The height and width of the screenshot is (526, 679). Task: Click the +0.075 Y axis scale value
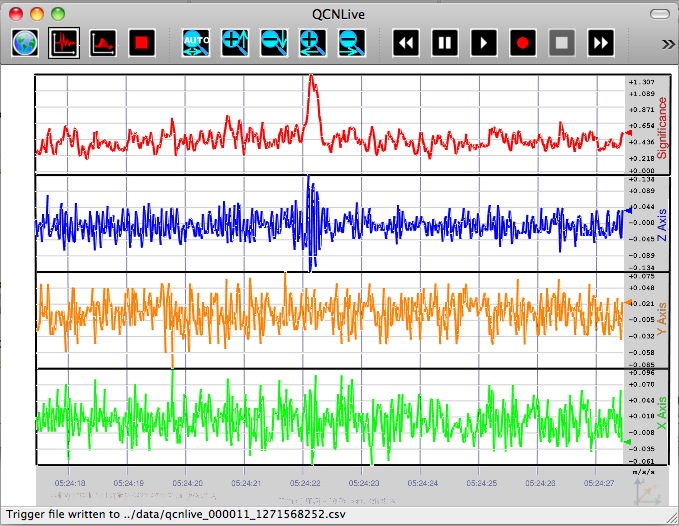pos(642,276)
